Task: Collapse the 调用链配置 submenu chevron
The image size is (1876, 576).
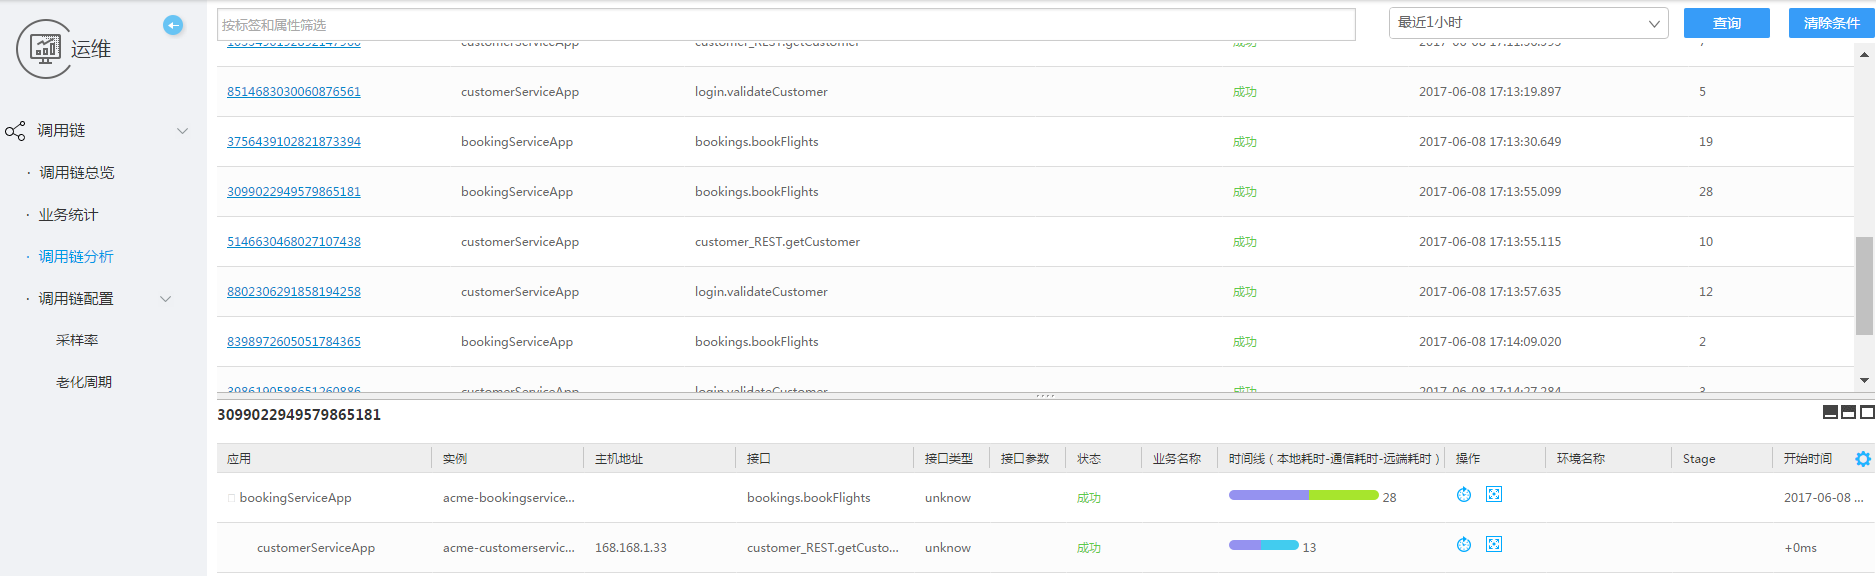Action: click(x=166, y=299)
